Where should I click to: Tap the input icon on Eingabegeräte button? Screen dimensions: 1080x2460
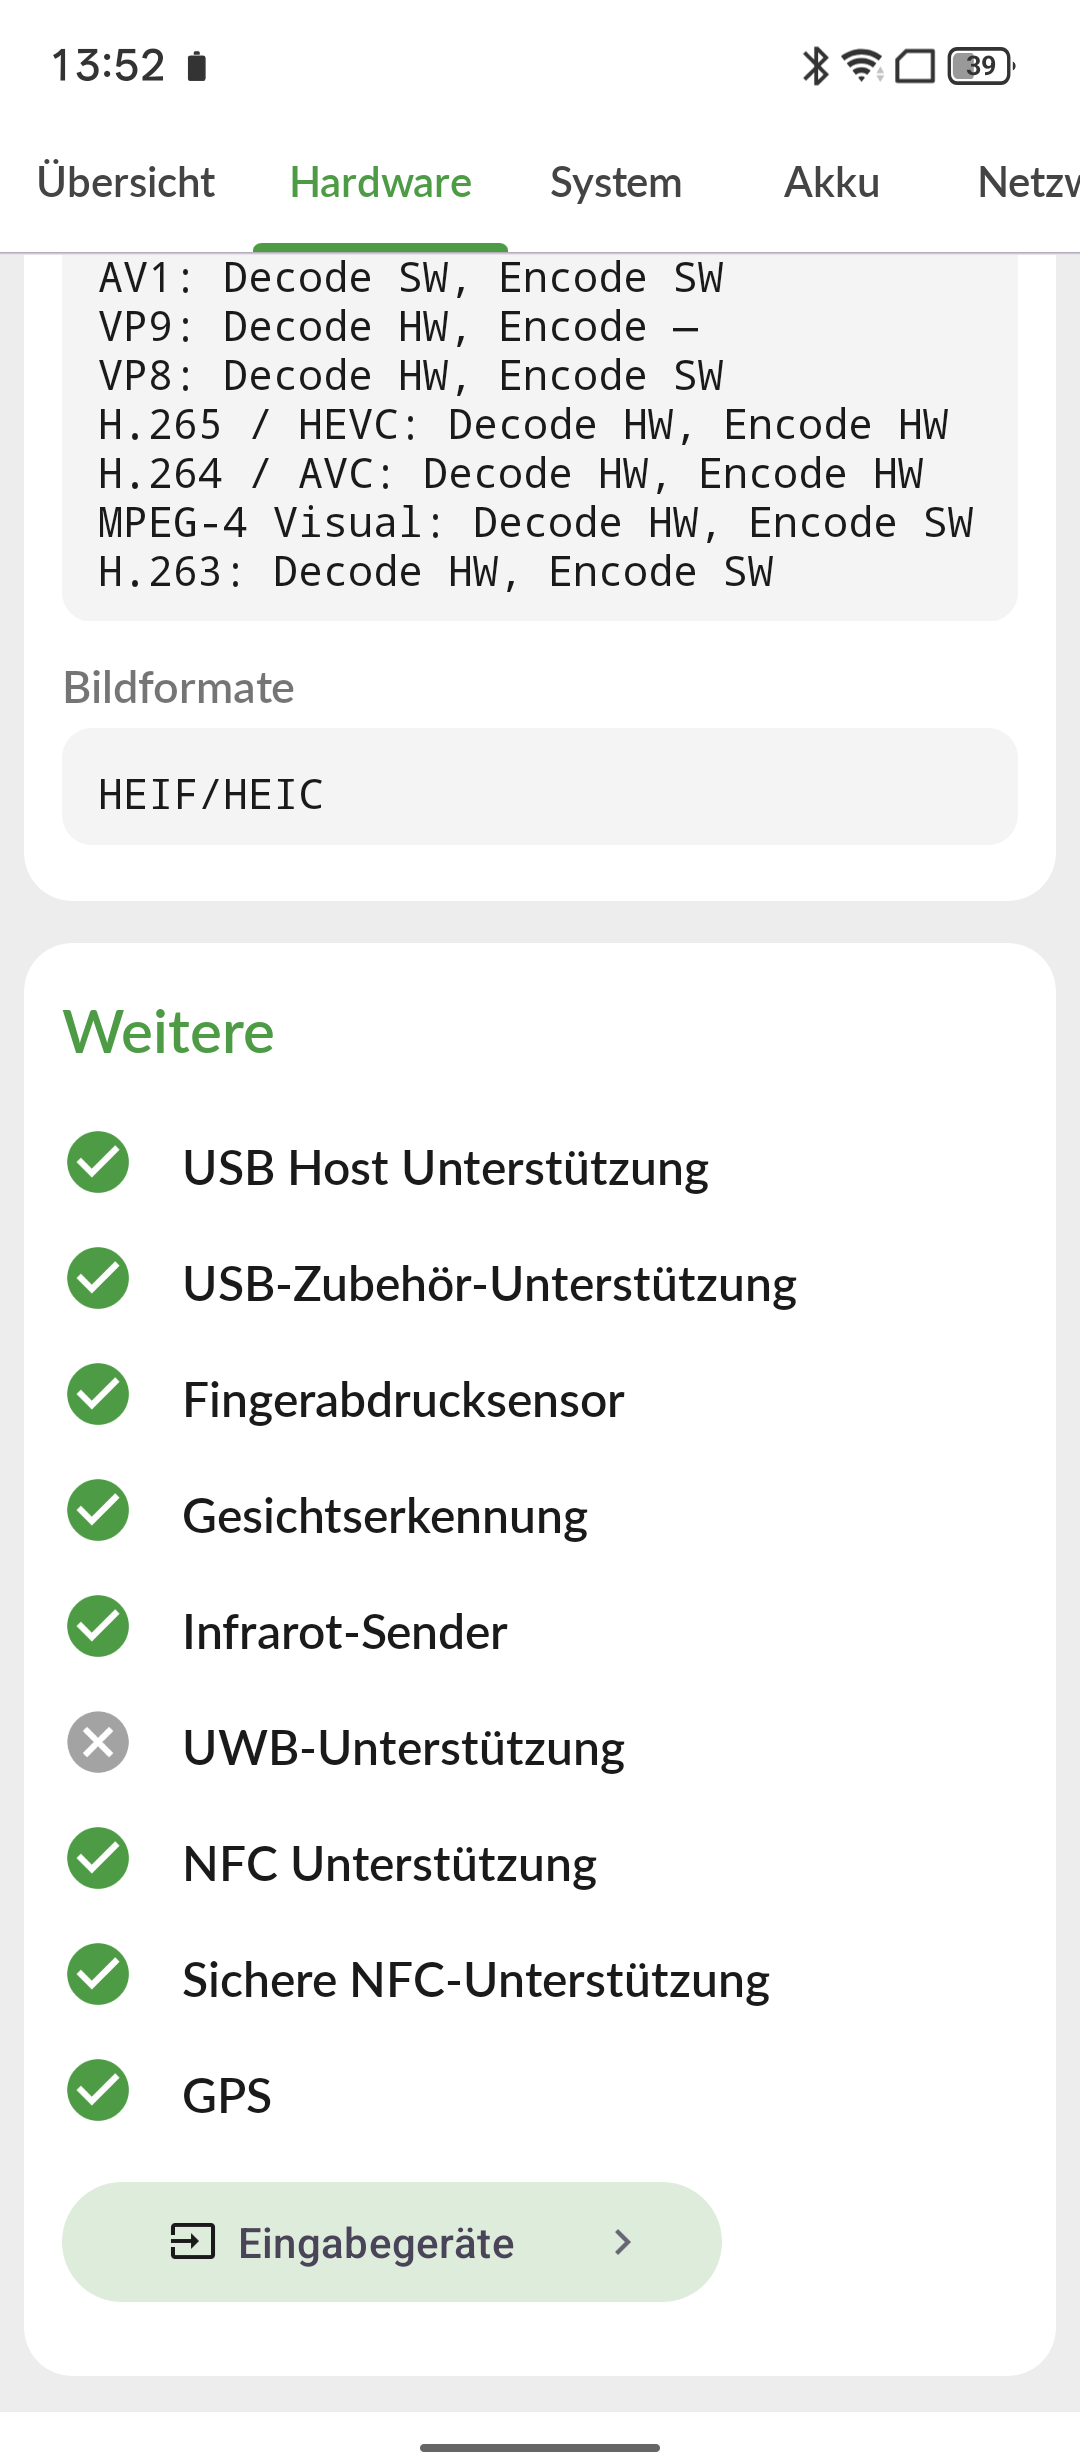[x=193, y=2242]
